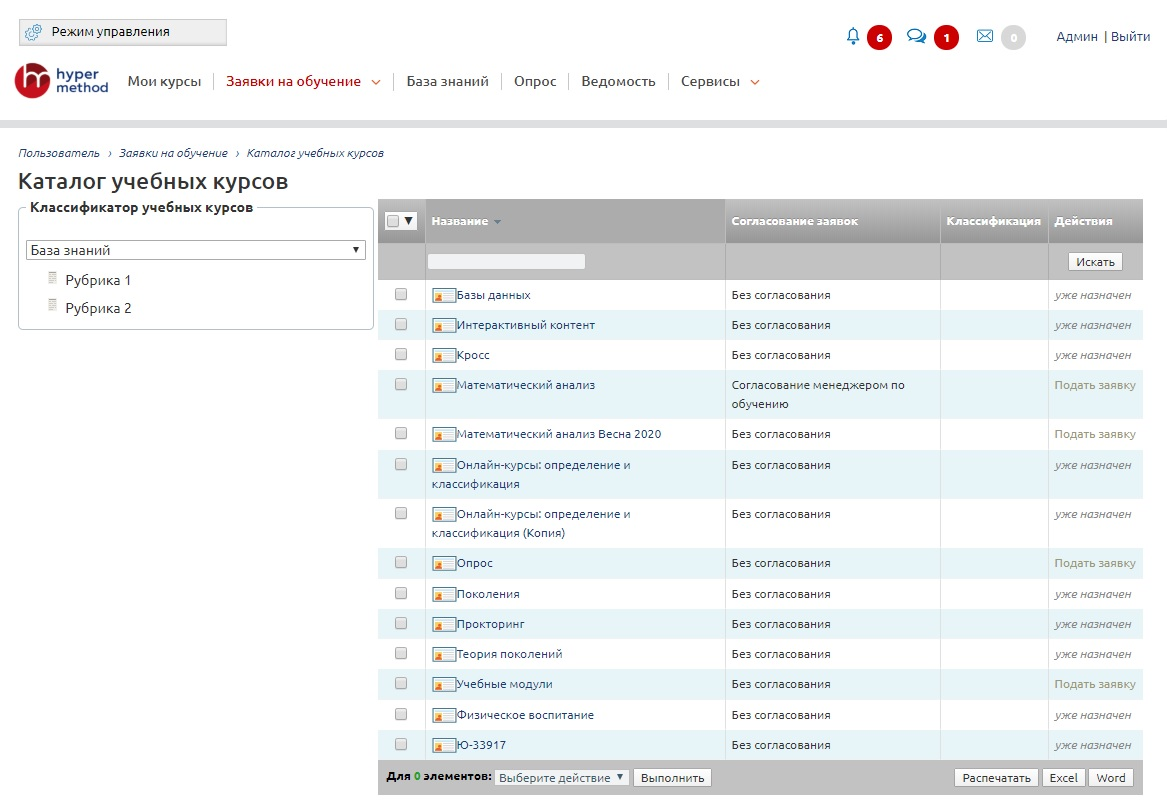
Task: Tick the checkbox for Опрос course
Action: pyautogui.click(x=401, y=562)
